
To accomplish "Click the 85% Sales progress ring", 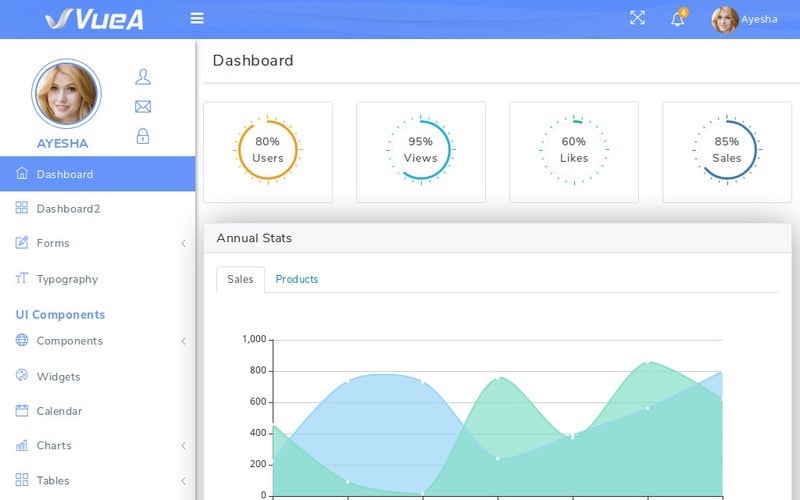I will tap(727, 150).
